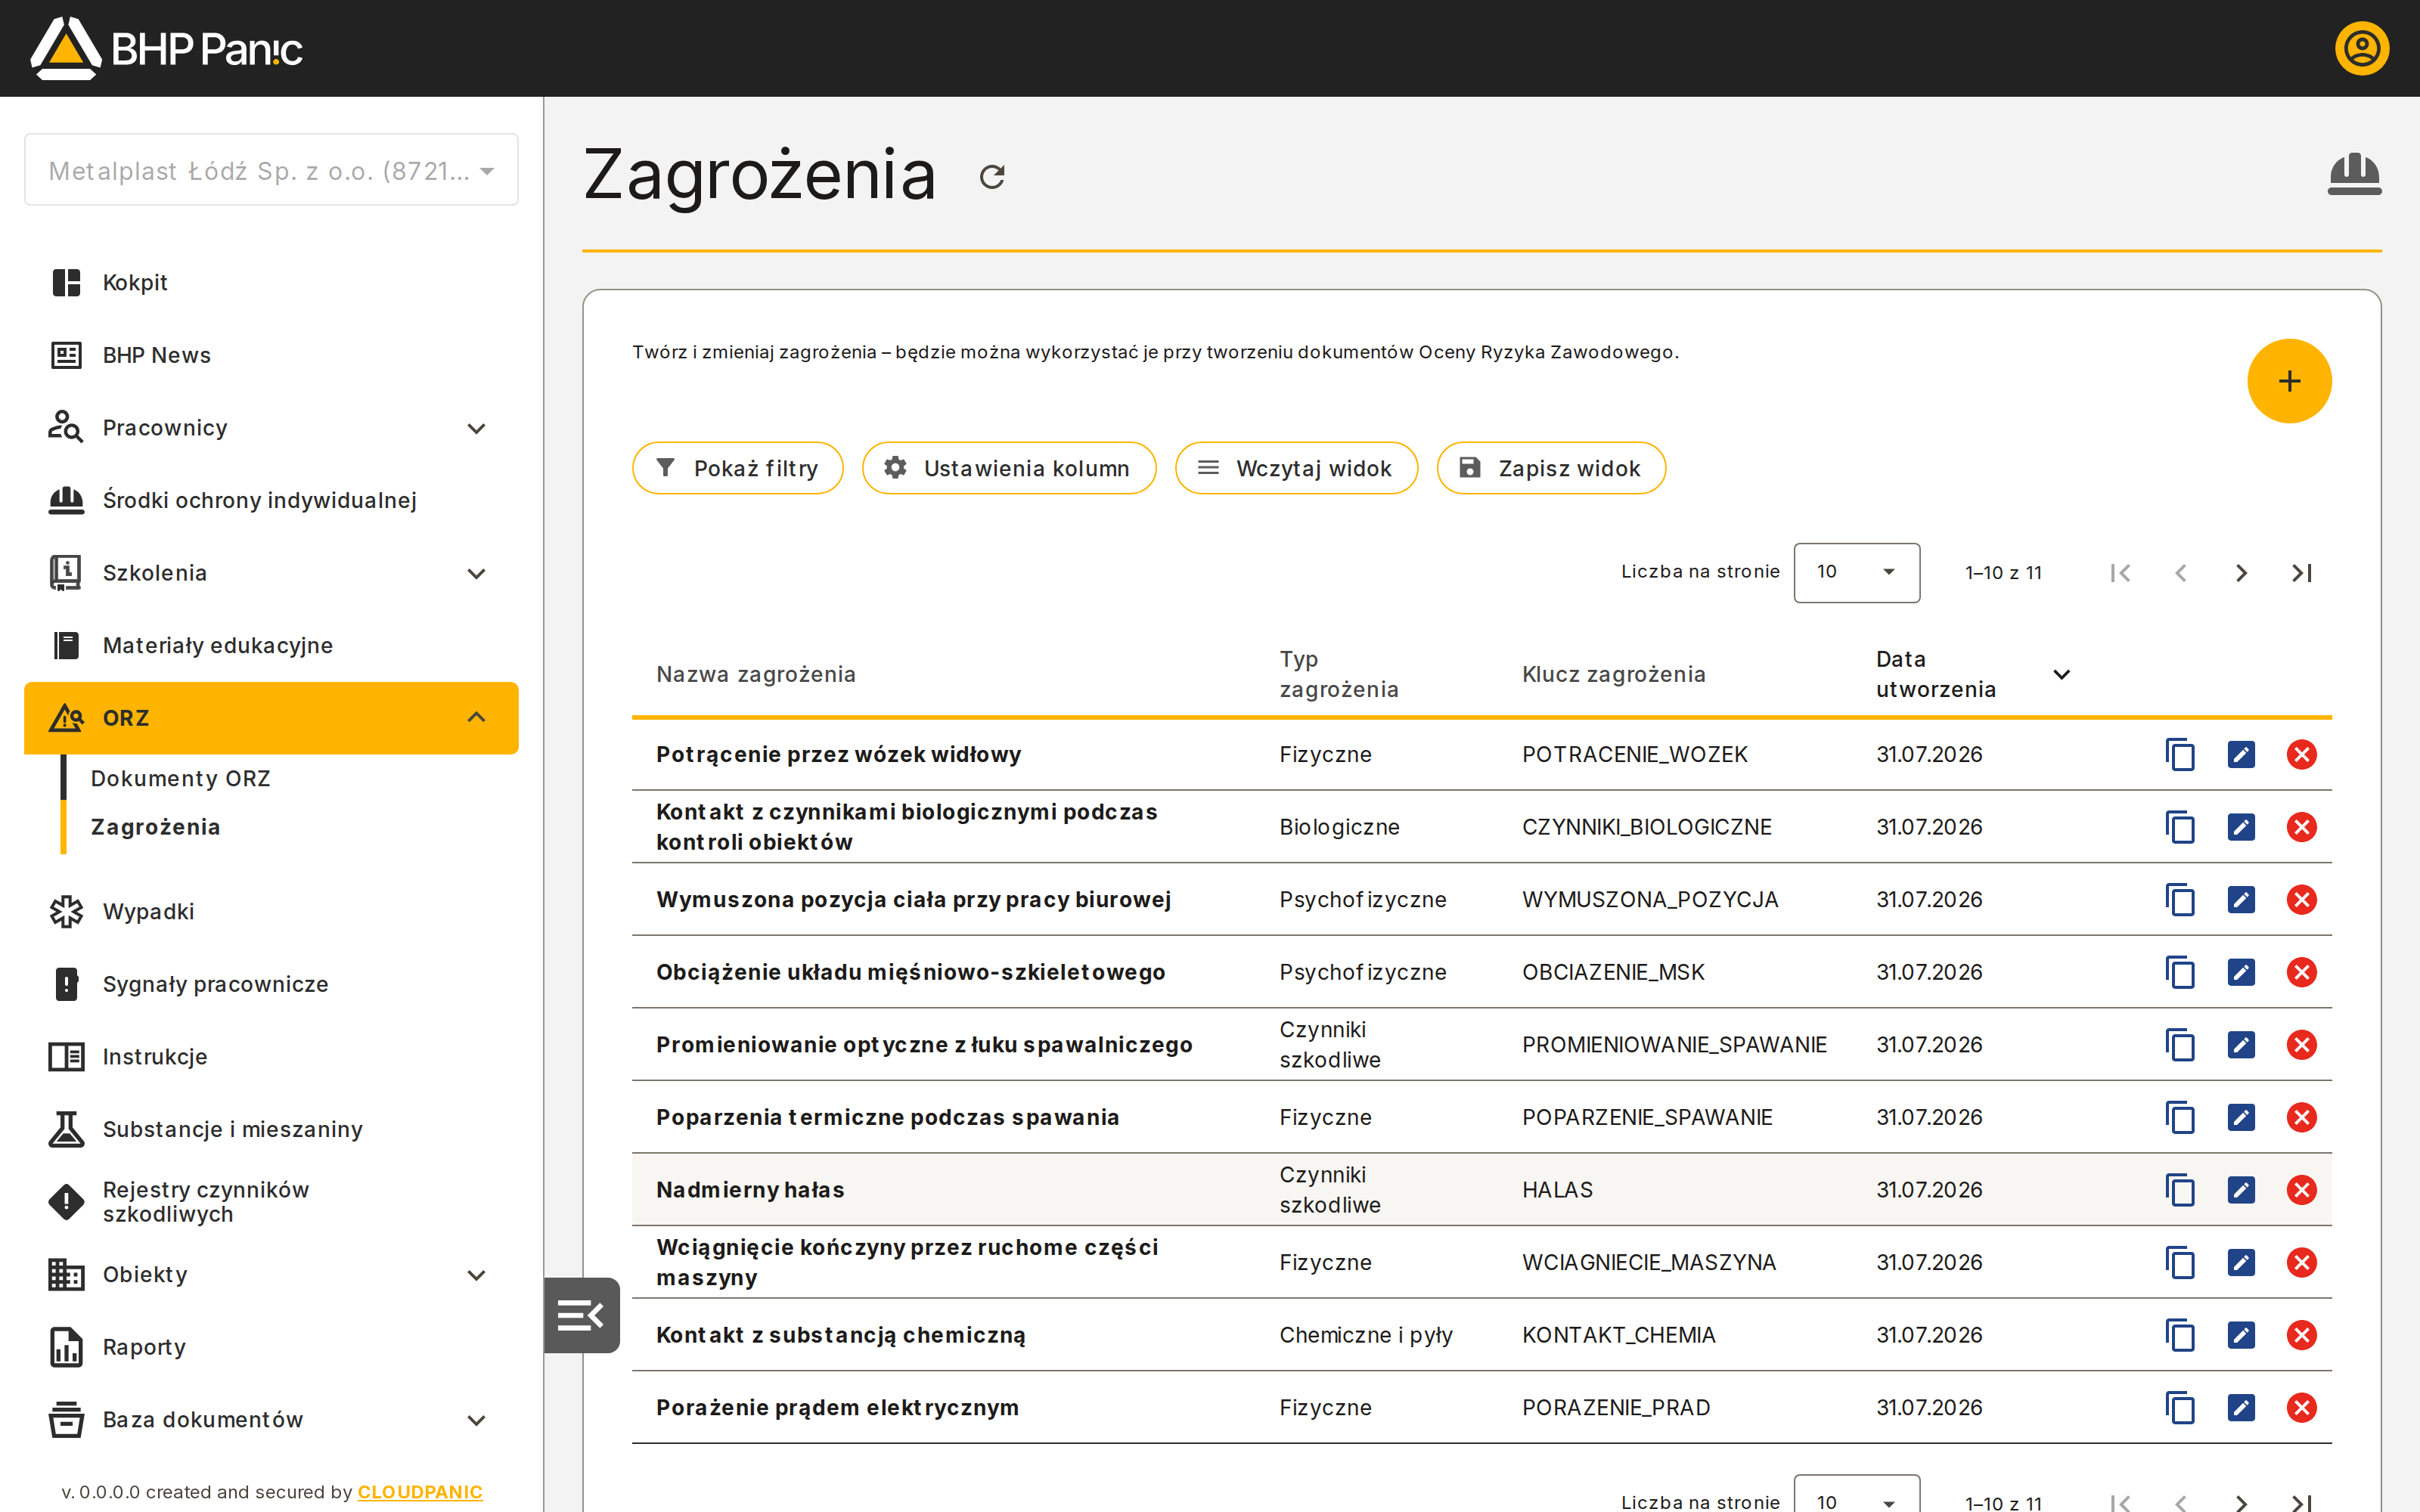Open the Kokpit menu item

[271, 283]
